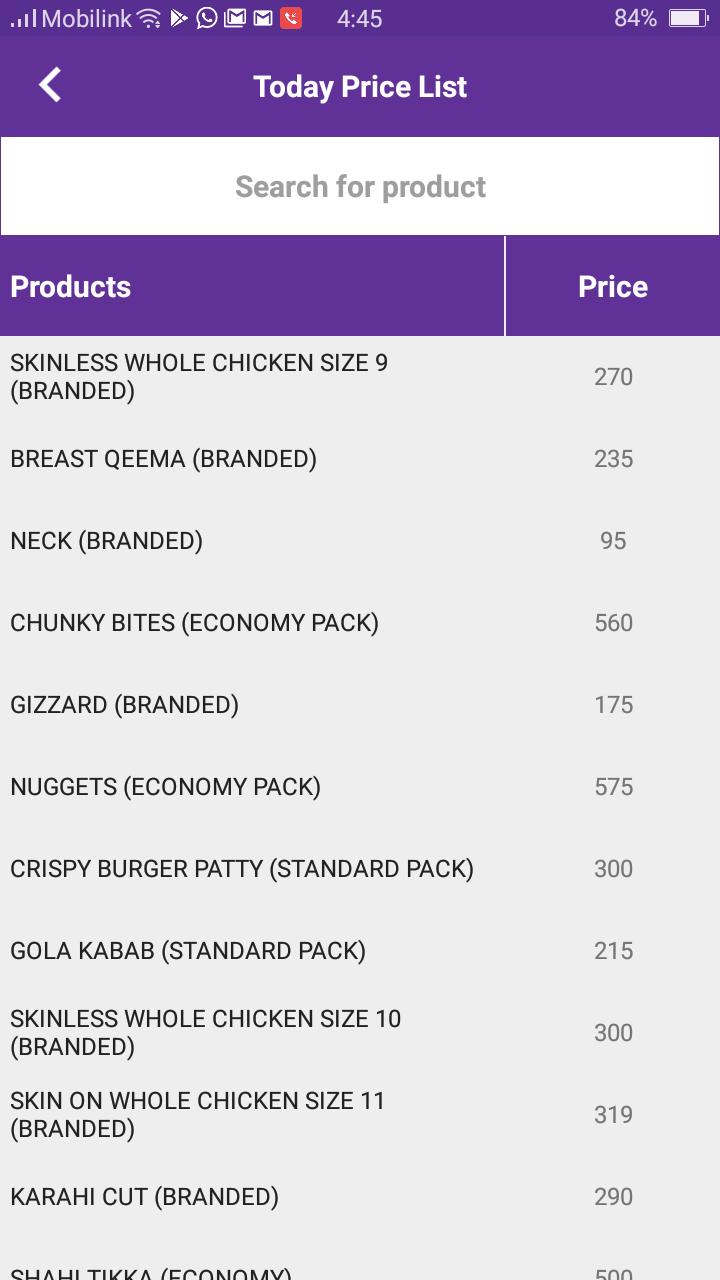
Task: Tap Nuggets (Economy Pack) item
Action: 360,787
